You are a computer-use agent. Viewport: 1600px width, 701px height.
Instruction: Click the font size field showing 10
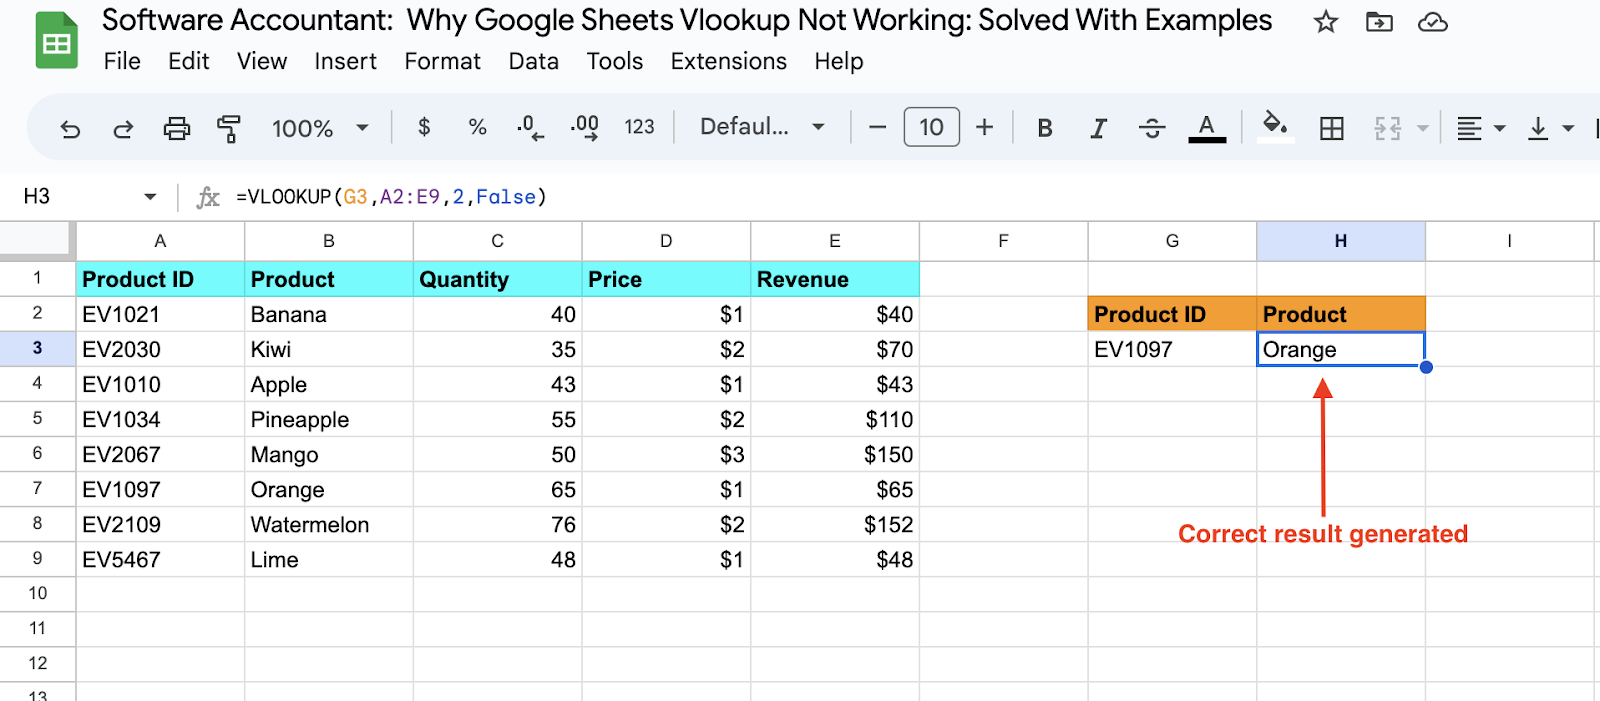pyautogui.click(x=931, y=127)
